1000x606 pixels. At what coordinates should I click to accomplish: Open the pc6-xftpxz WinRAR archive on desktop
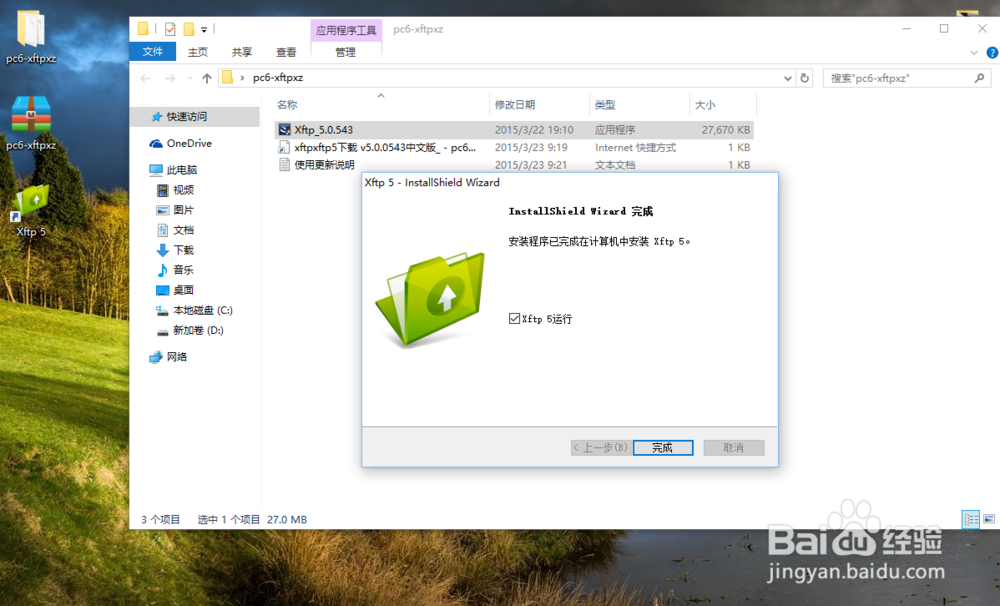coord(31,123)
